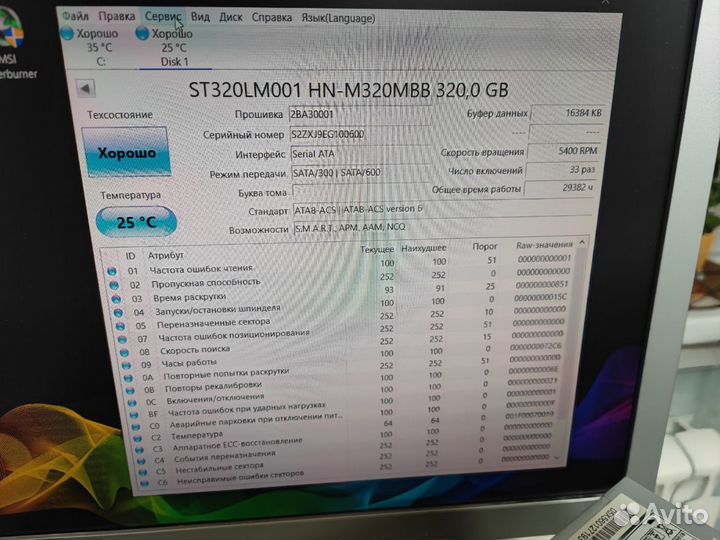Go to previous disk with back arrow
Image resolution: width=720 pixels, height=540 pixels.
85,88
